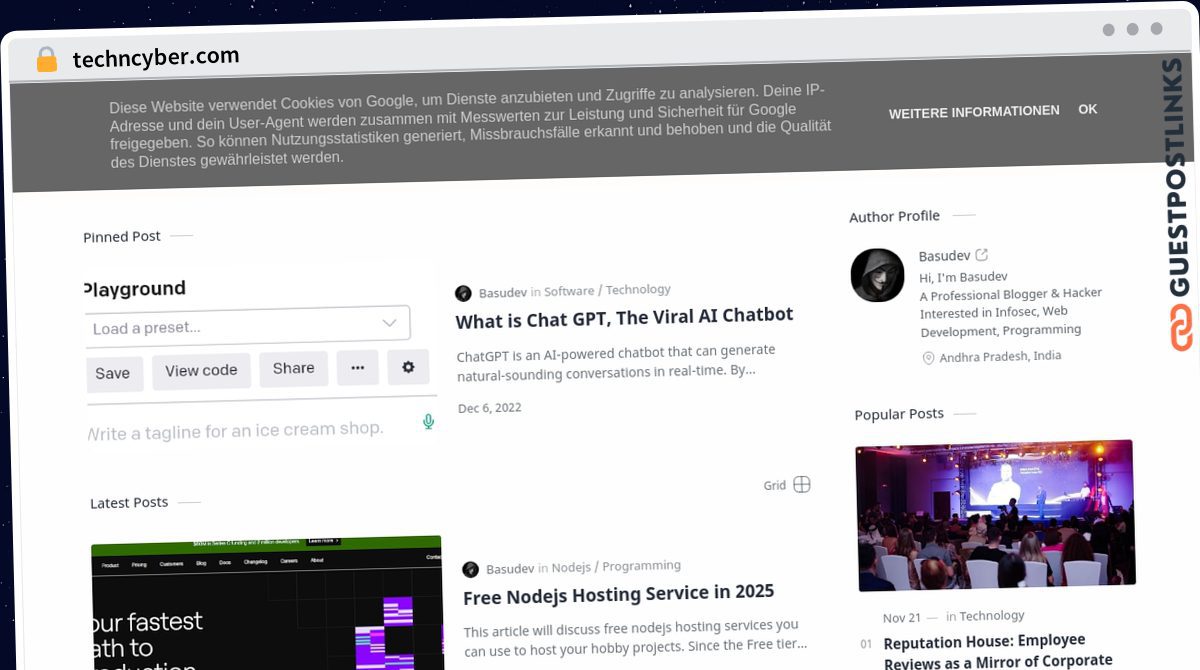1200x670 pixels.
Task: Click the microphone icon in Playground image
Action: pyautogui.click(x=428, y=422)
